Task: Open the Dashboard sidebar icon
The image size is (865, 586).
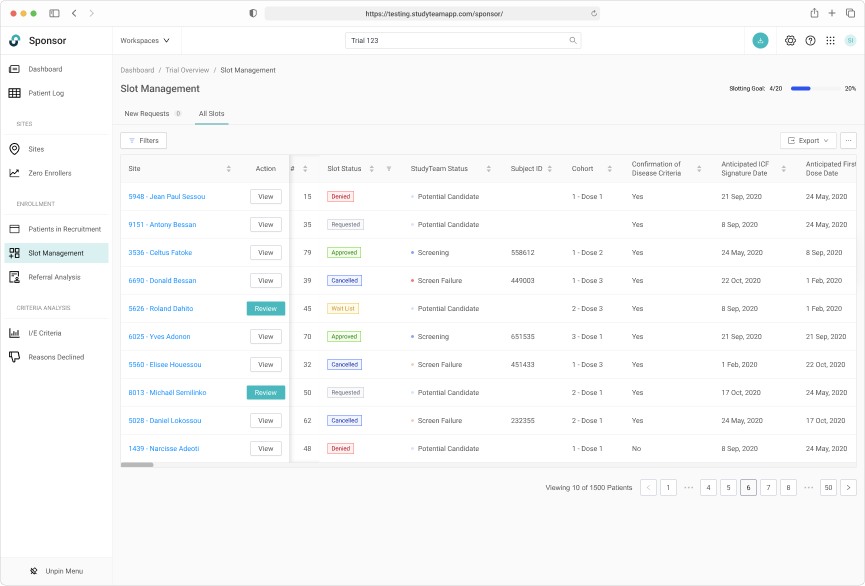Action: [15, 69]
